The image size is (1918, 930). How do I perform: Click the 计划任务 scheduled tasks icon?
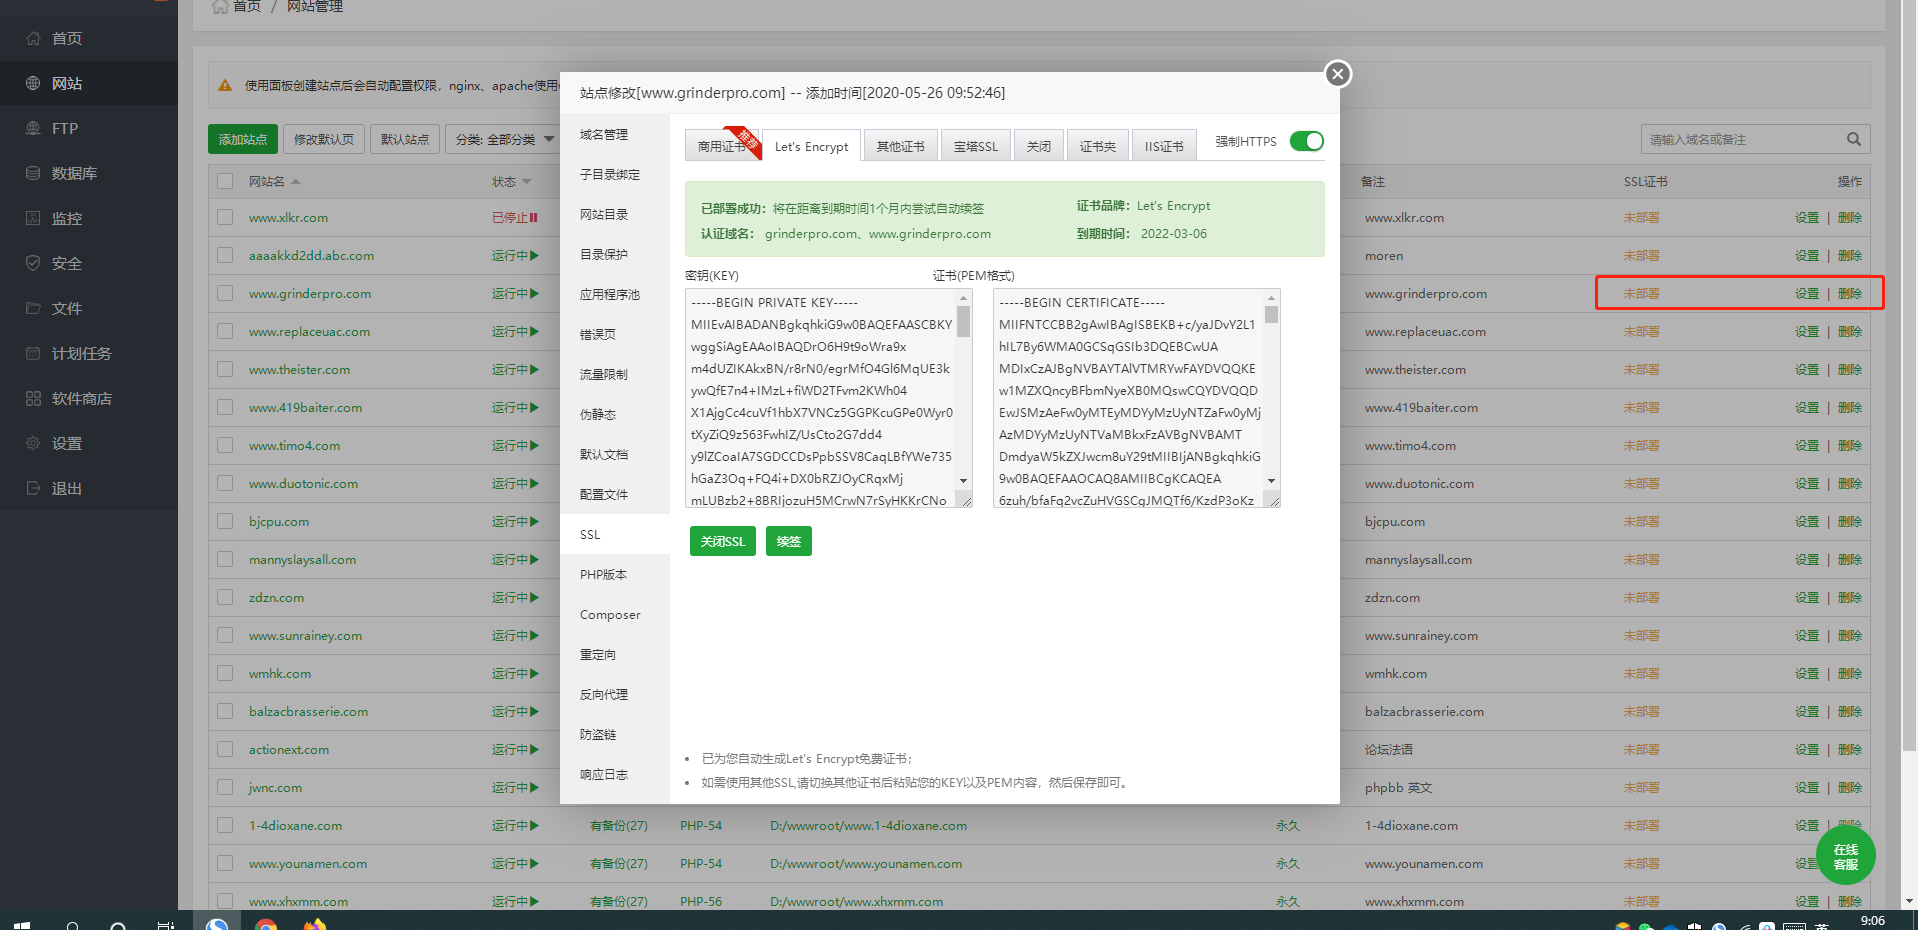(33, 353)
